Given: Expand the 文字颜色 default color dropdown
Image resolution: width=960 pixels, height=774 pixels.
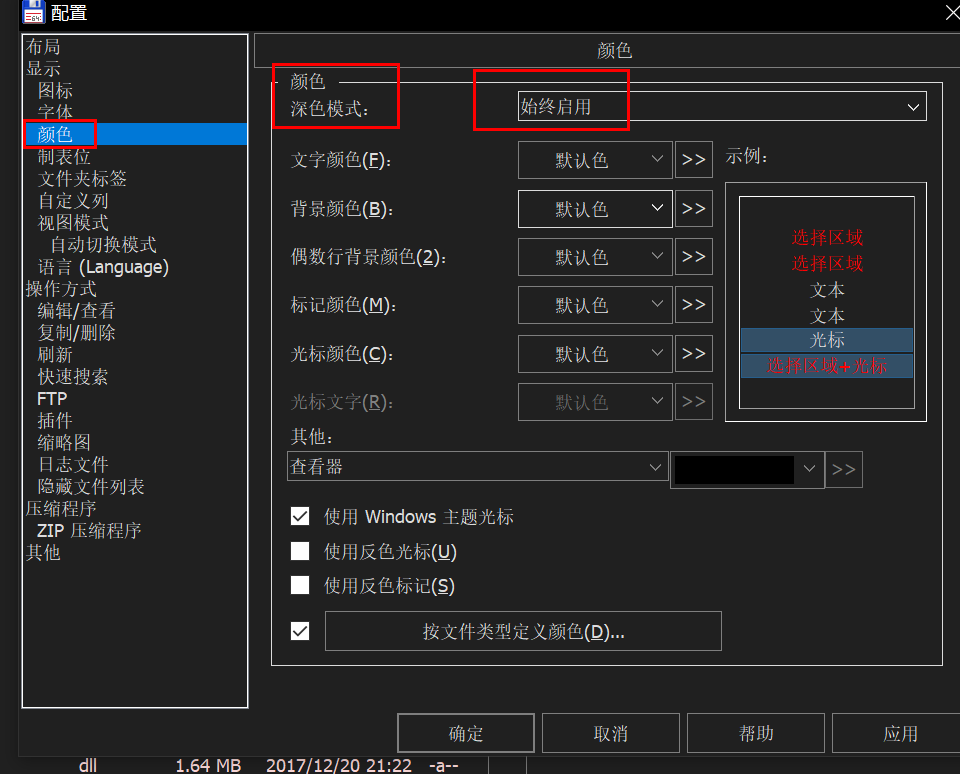Looking at the screenshot, I should coord(595,160).
